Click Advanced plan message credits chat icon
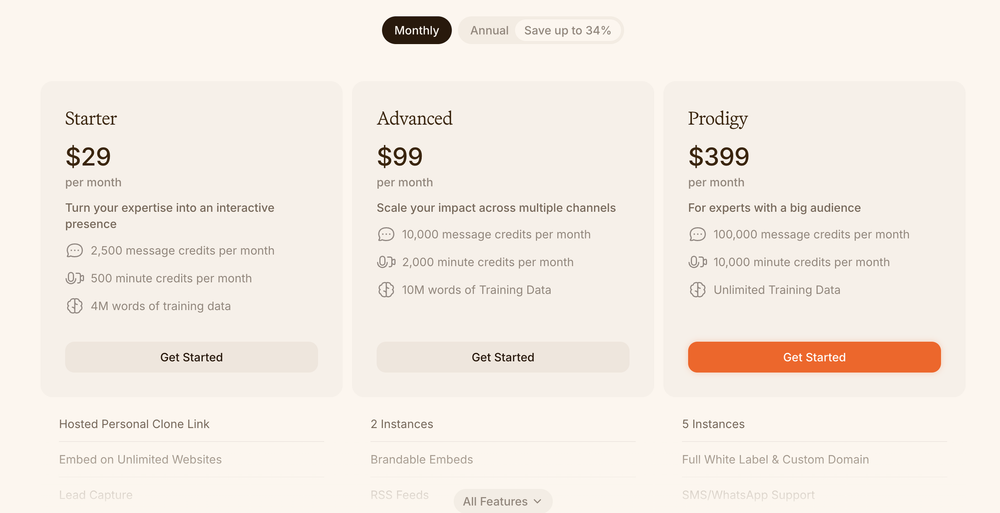1000x513 pixels. click(386, 235)
